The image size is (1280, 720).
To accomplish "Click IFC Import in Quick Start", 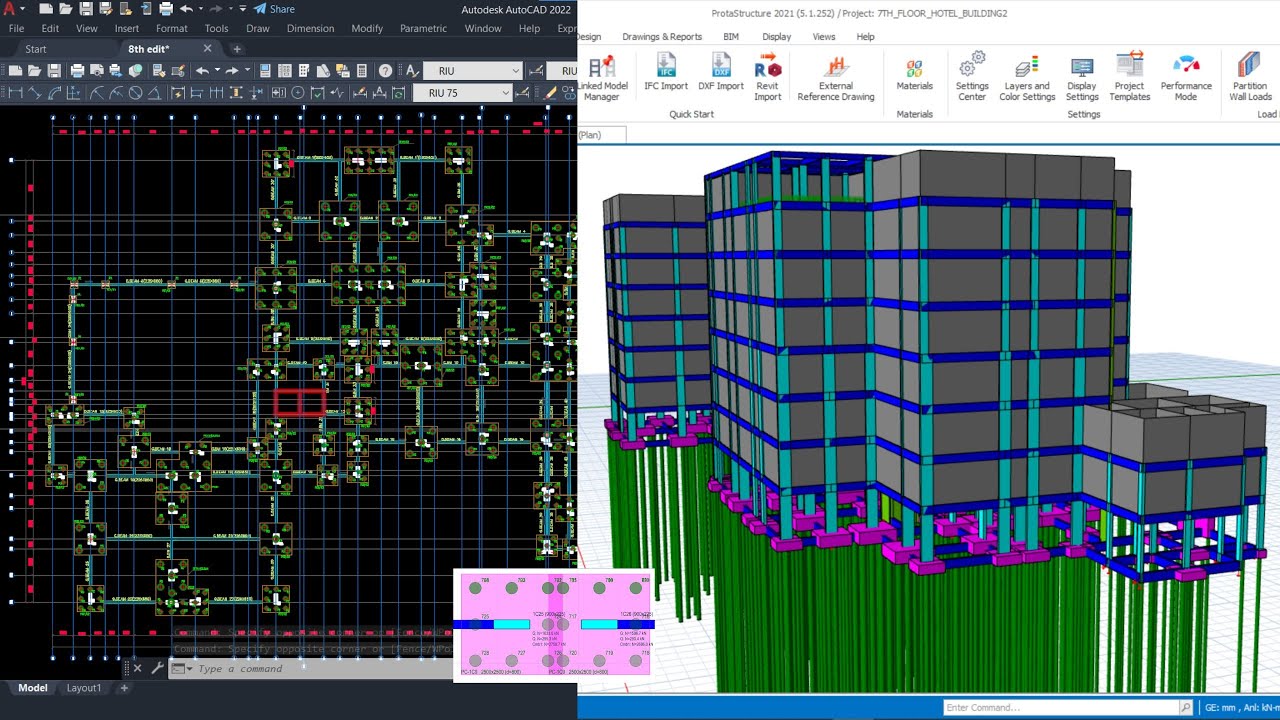I will coord(666,74).
